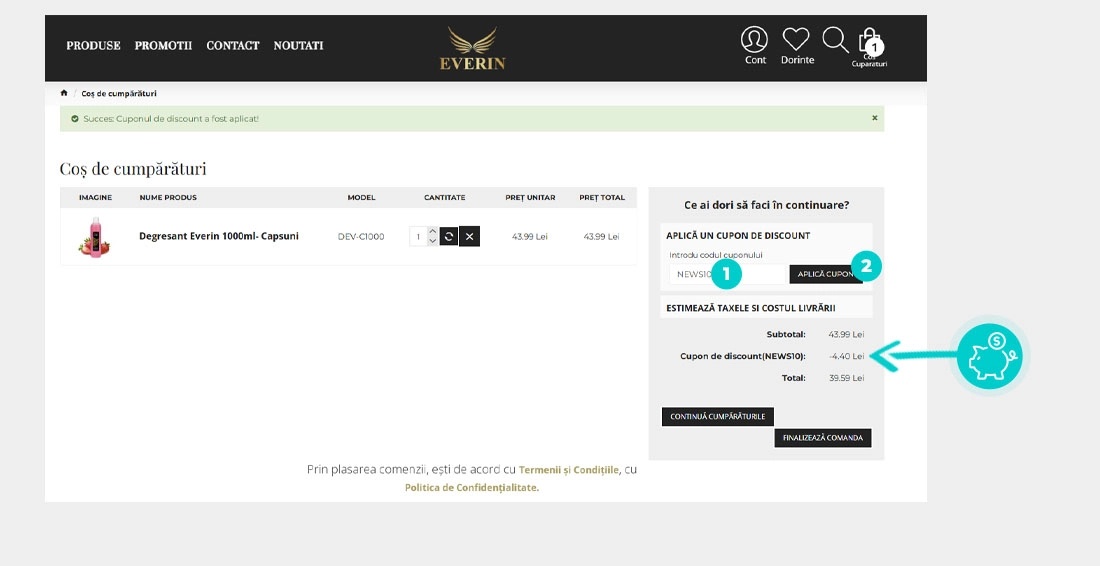Remove product with the X icon

pos(469,236)
